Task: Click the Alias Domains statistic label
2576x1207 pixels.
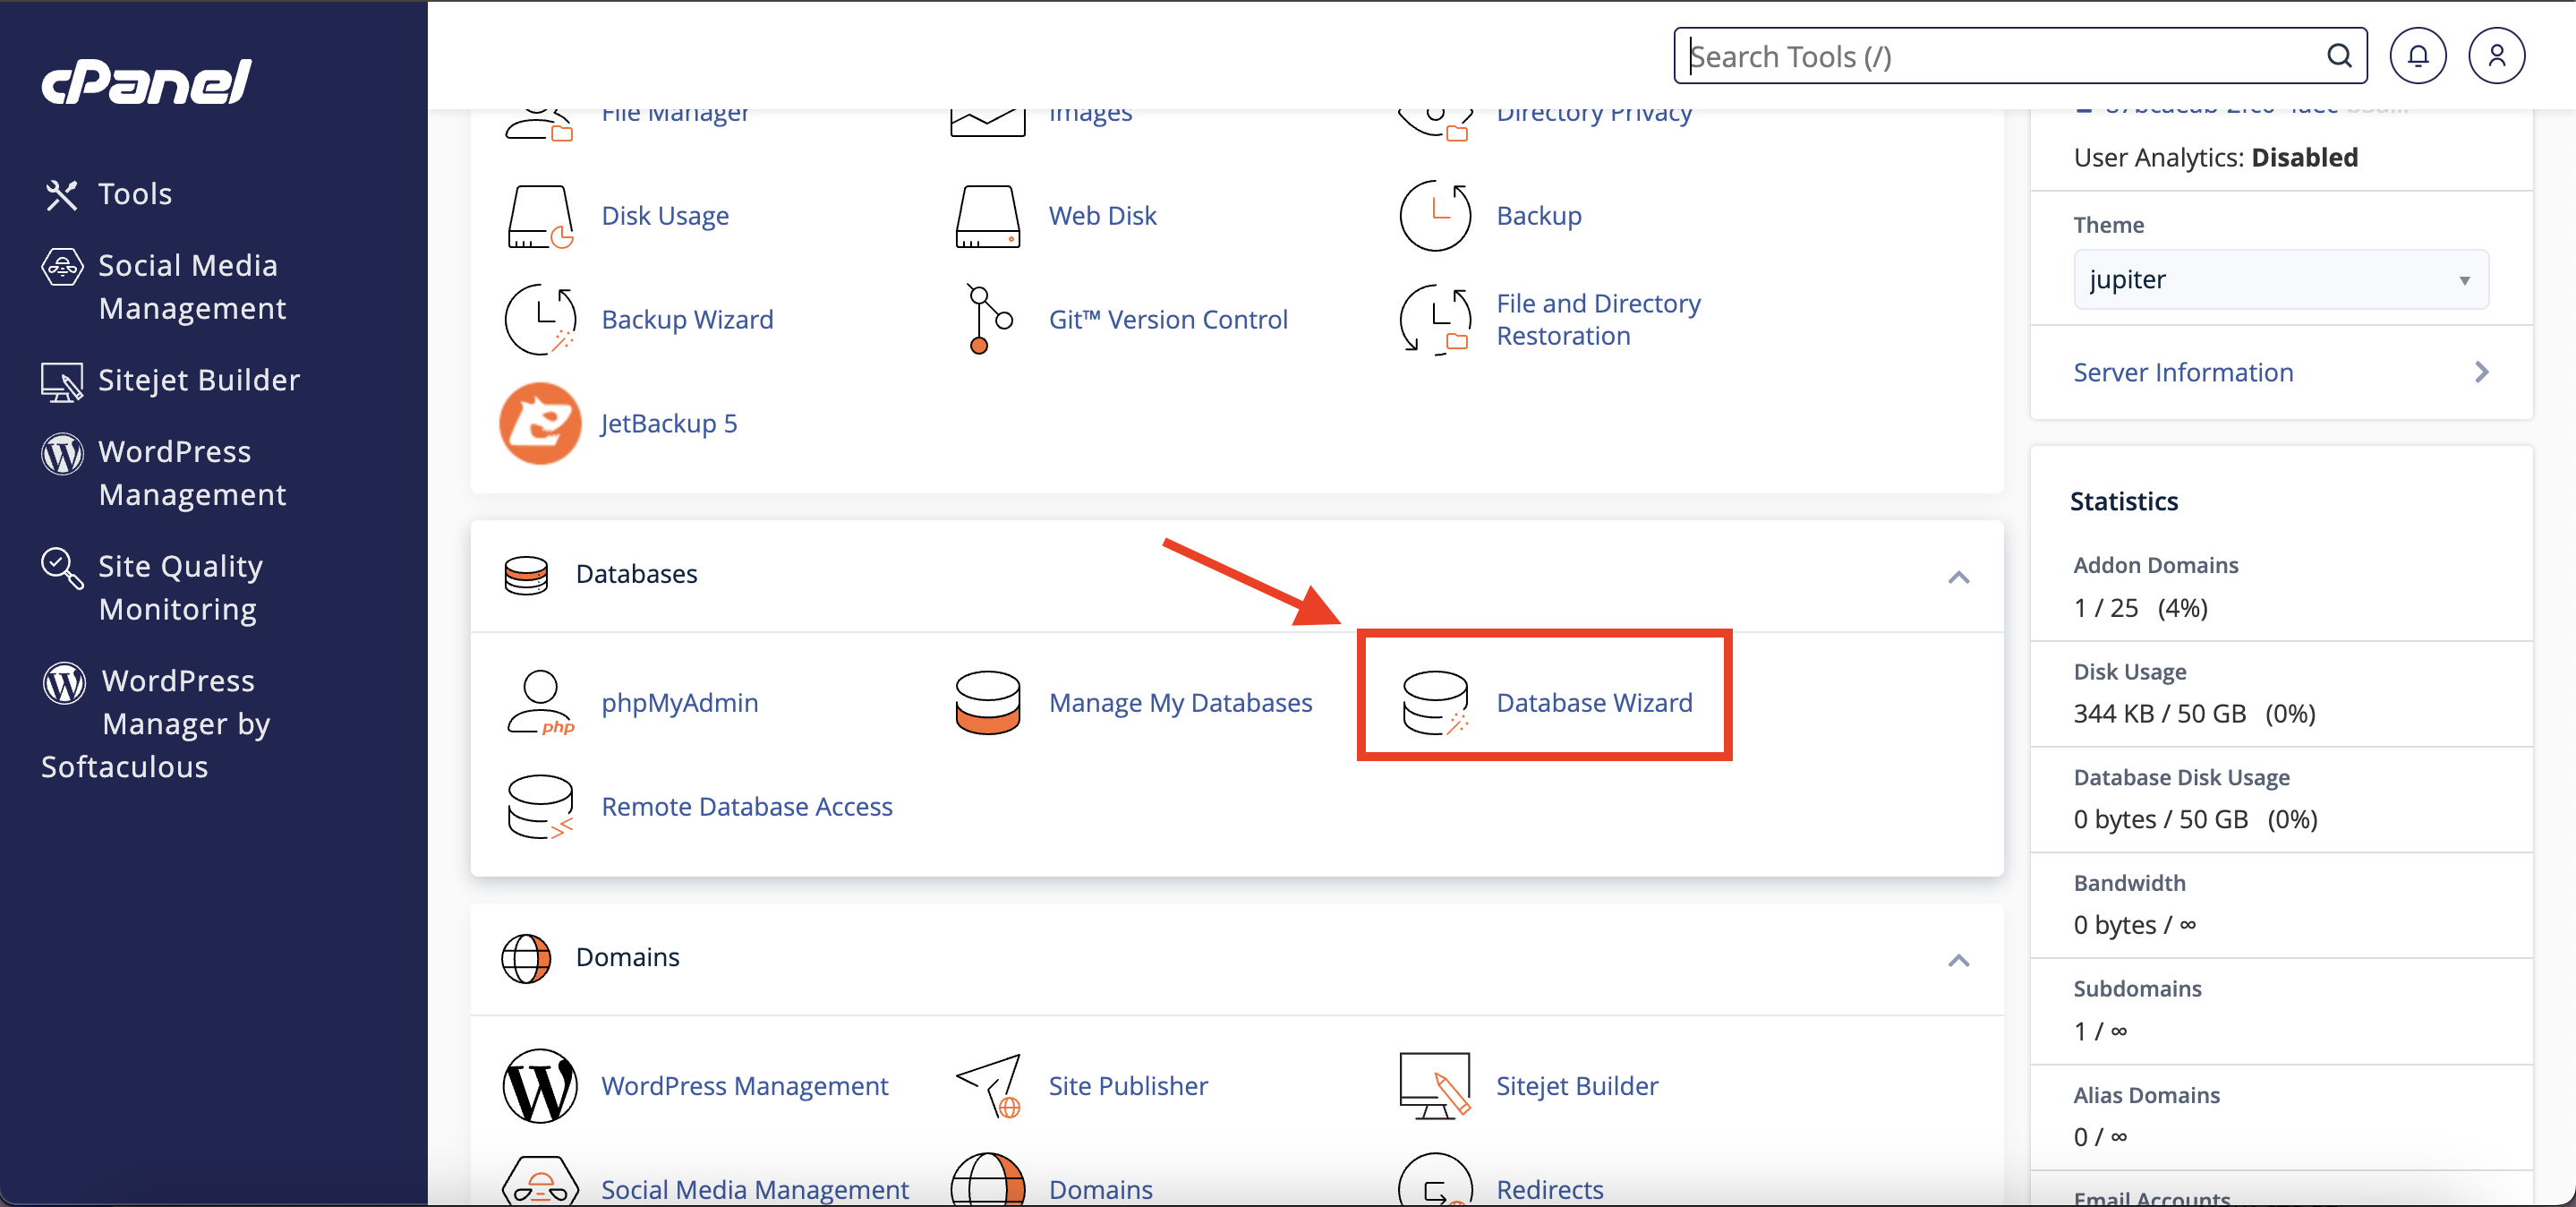Action: pos(2146,1096)
